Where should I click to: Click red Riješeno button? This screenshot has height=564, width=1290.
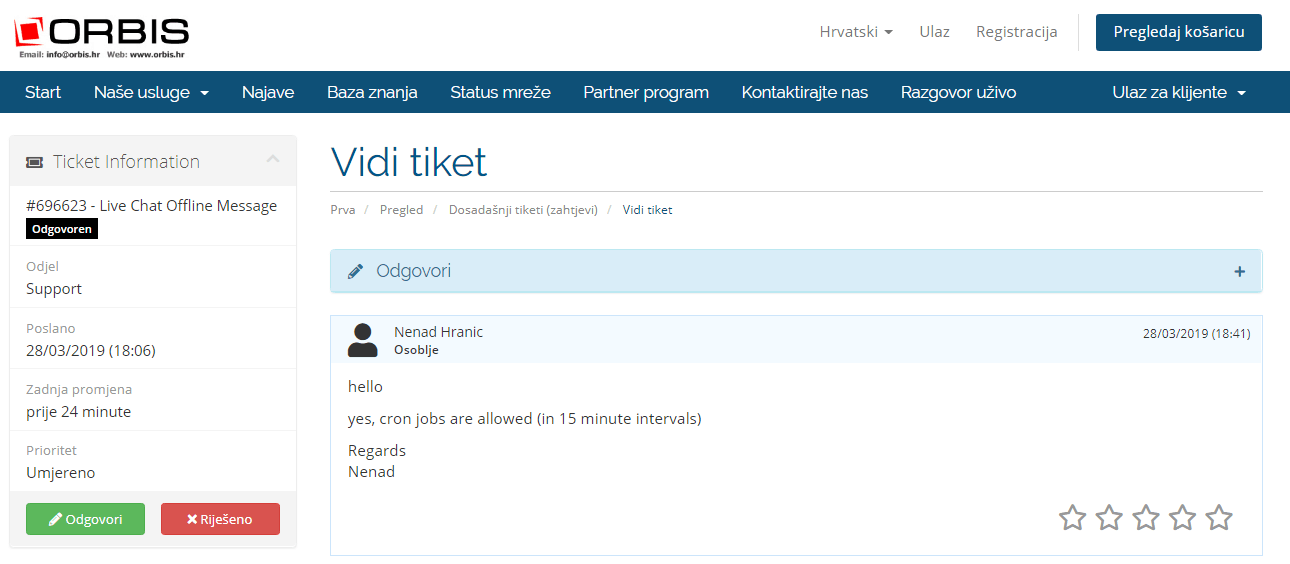point(220,519)
